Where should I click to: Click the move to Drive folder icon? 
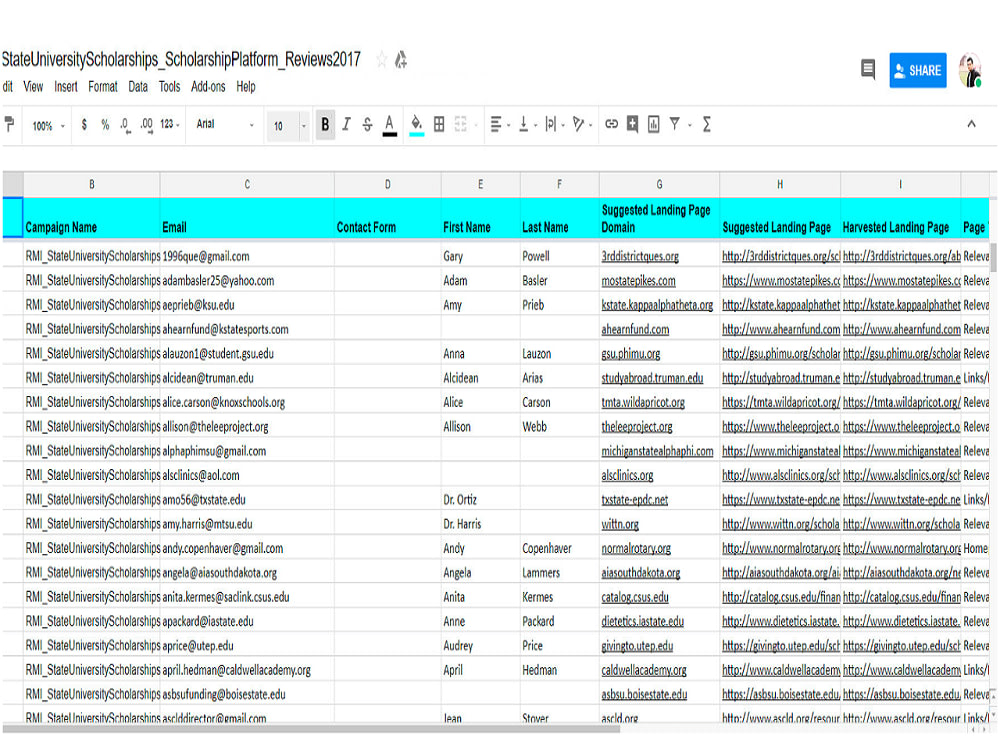coord(401,60)
